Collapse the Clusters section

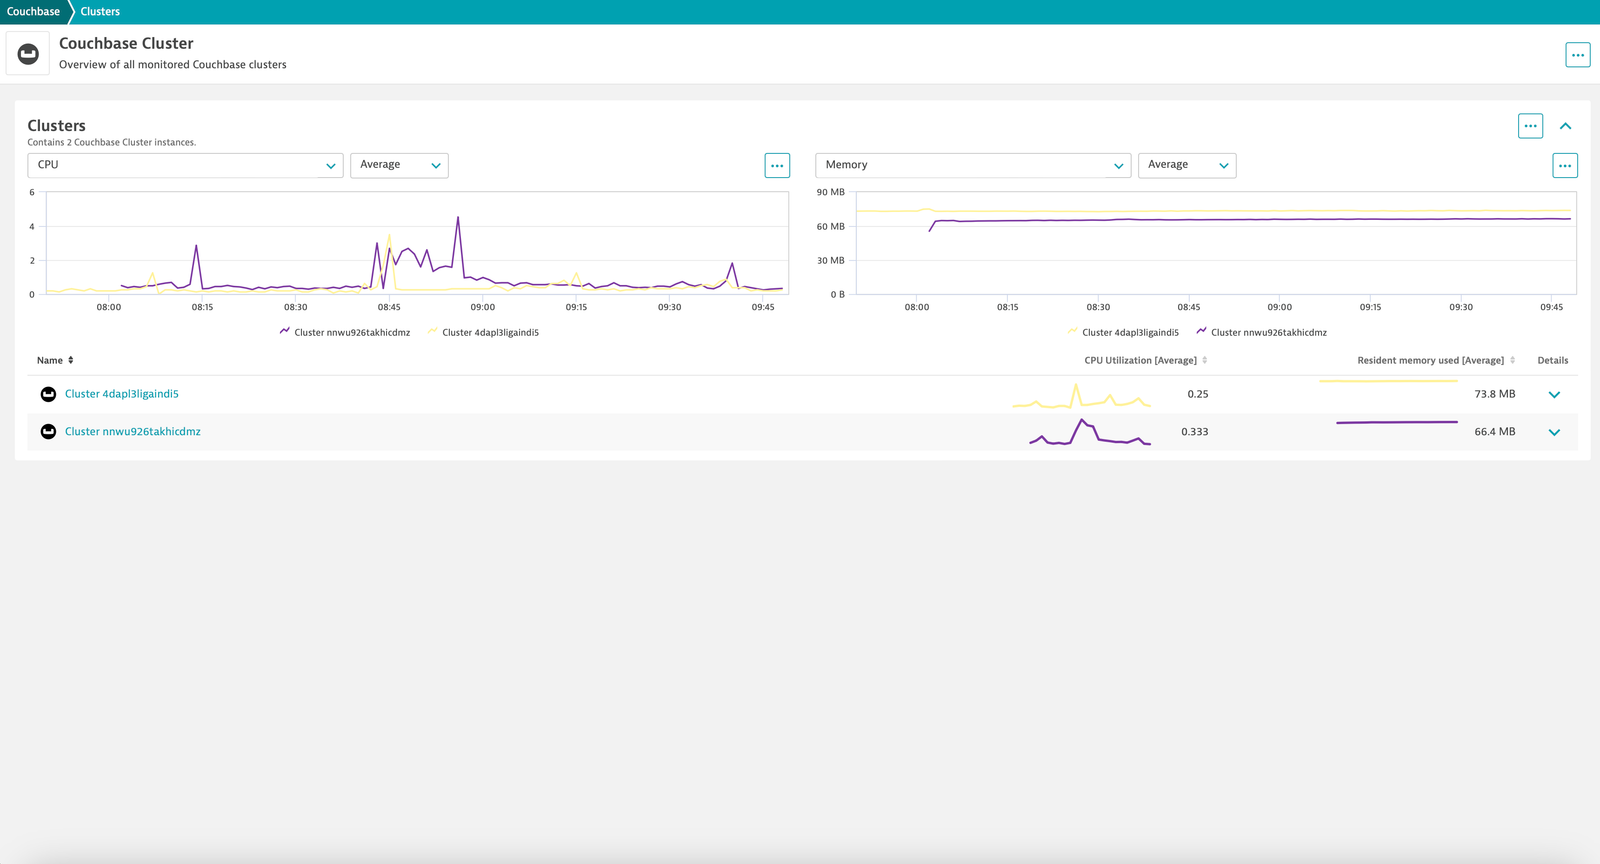[1566, 126]
